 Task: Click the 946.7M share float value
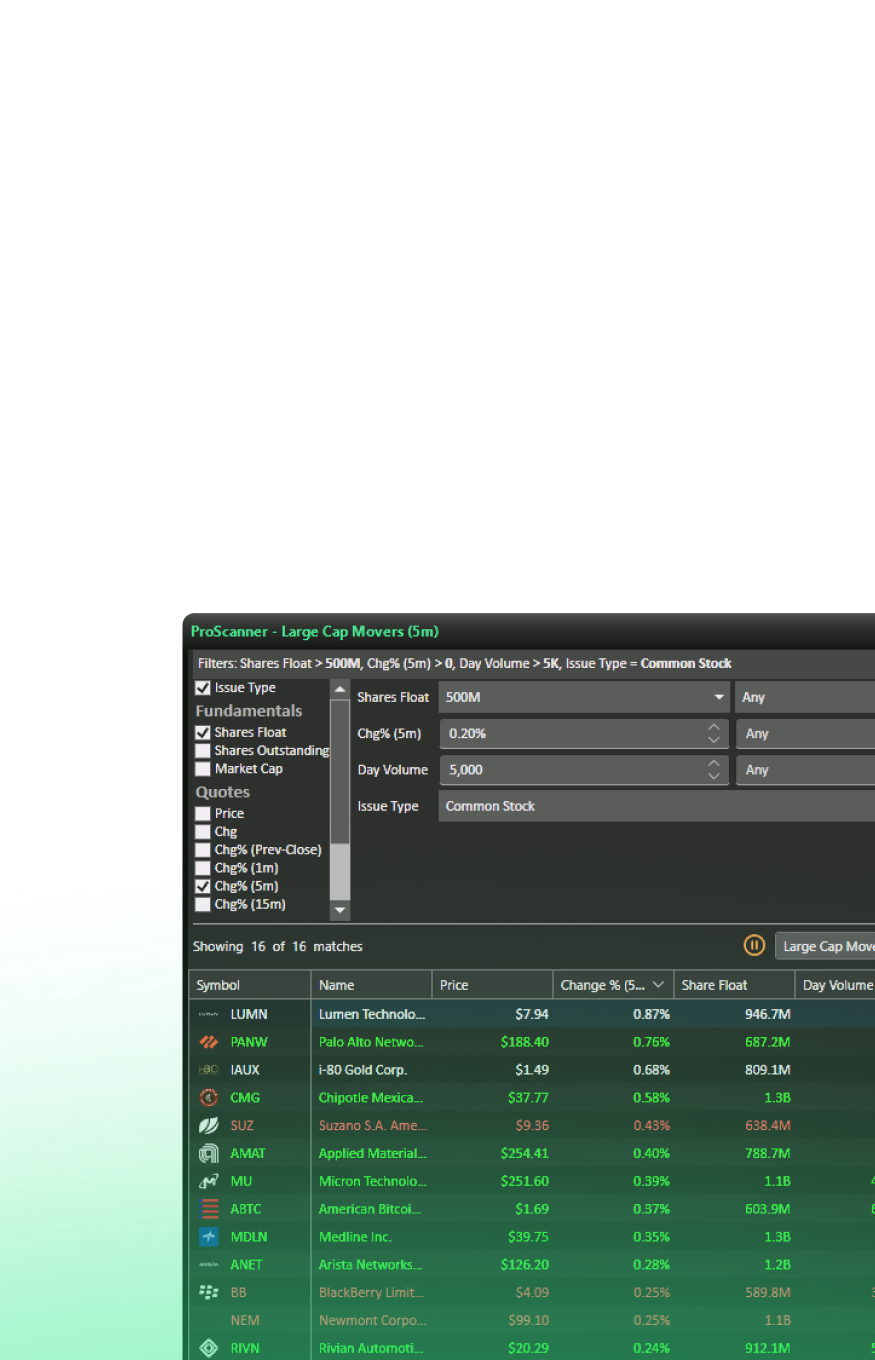[768, 1013]
